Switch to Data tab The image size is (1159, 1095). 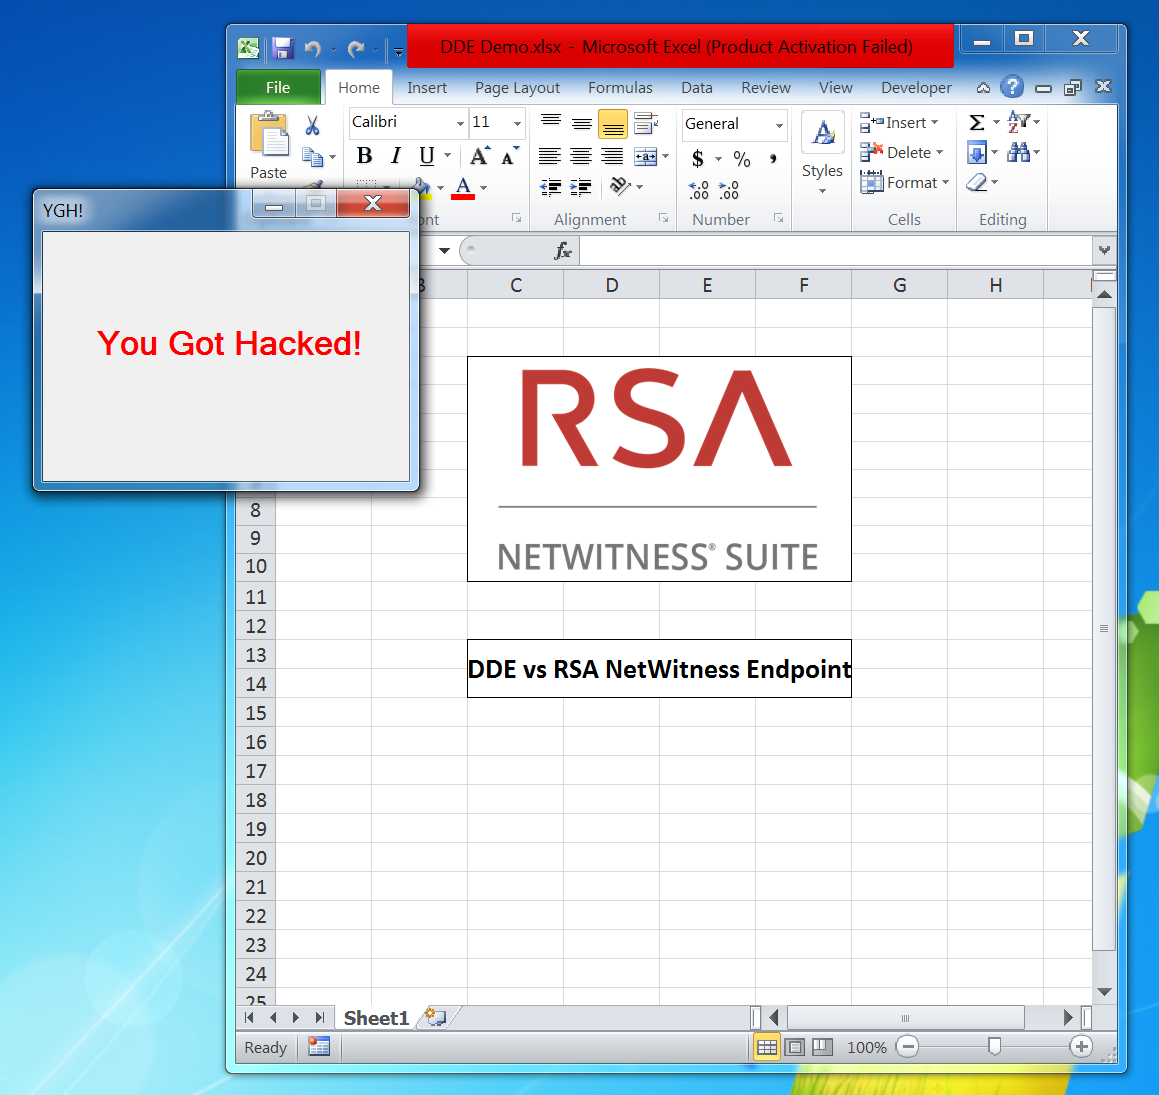[697, 87]
